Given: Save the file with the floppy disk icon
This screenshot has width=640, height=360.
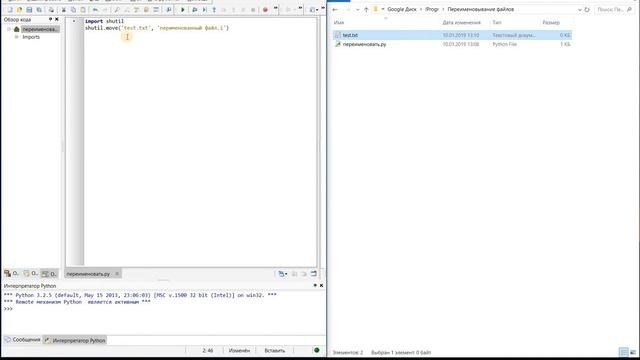Looking at the screenshot, I should point(29,9).
